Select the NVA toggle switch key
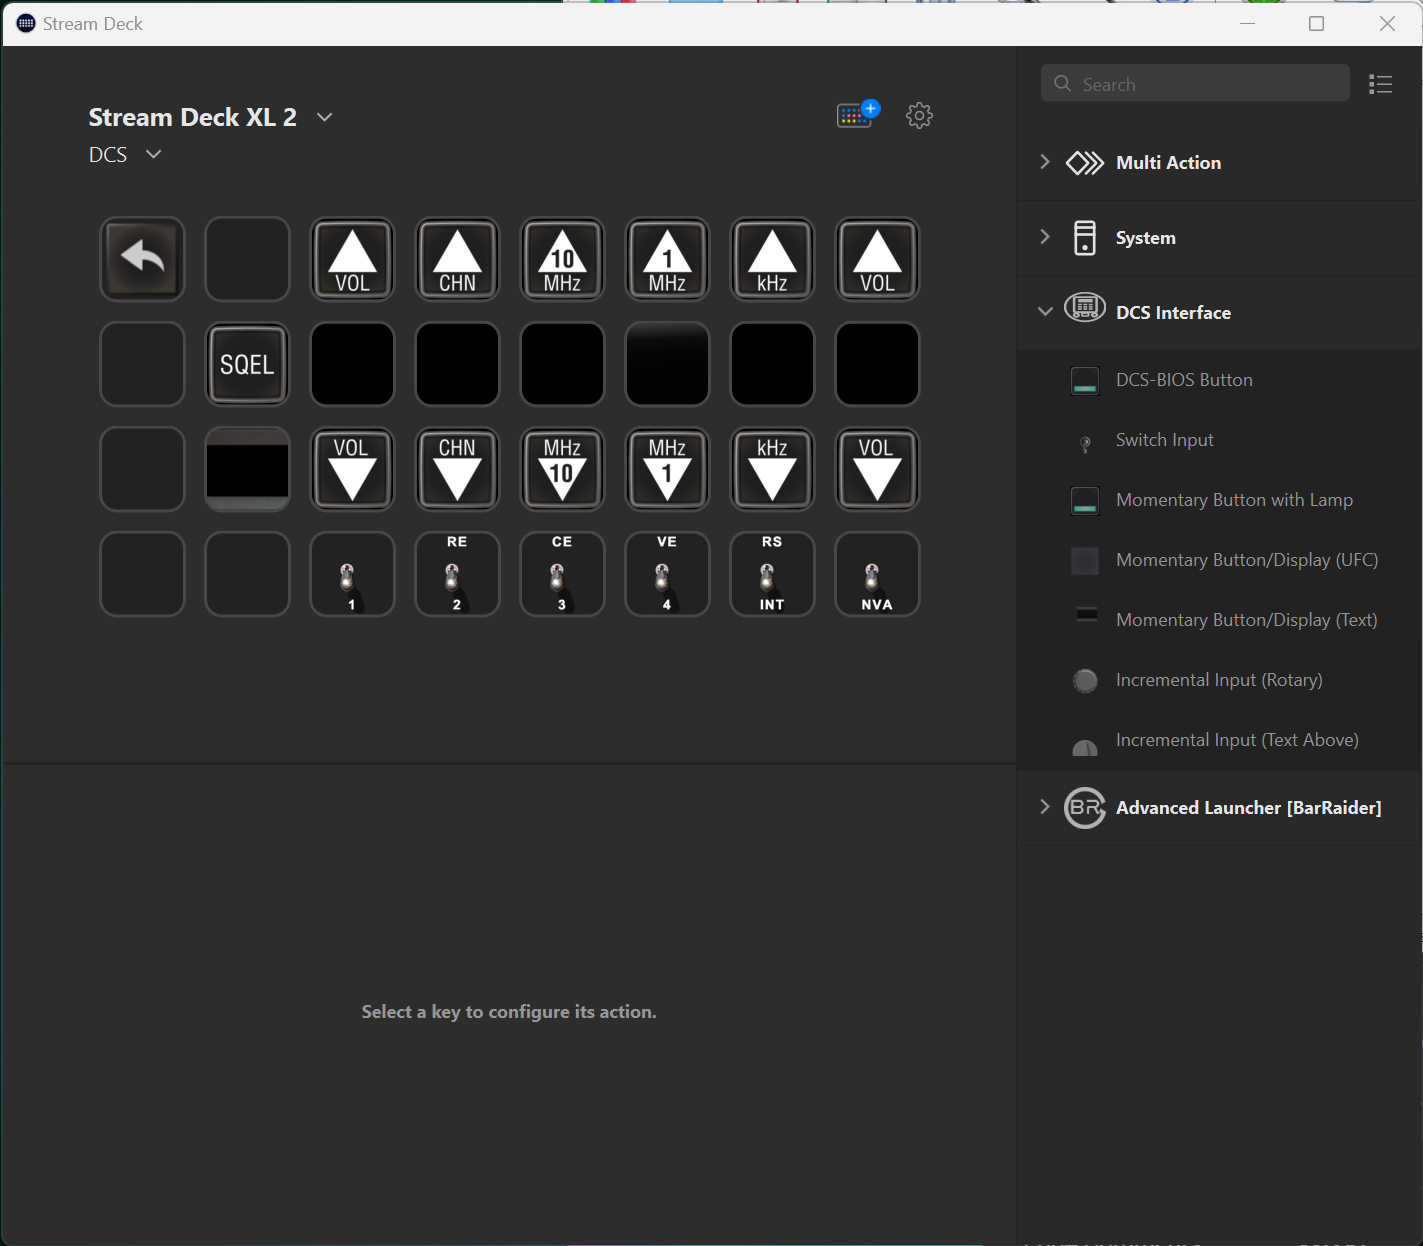Image resolution: width=1423 pixels, height=1246 pixels. coord(877,574)
